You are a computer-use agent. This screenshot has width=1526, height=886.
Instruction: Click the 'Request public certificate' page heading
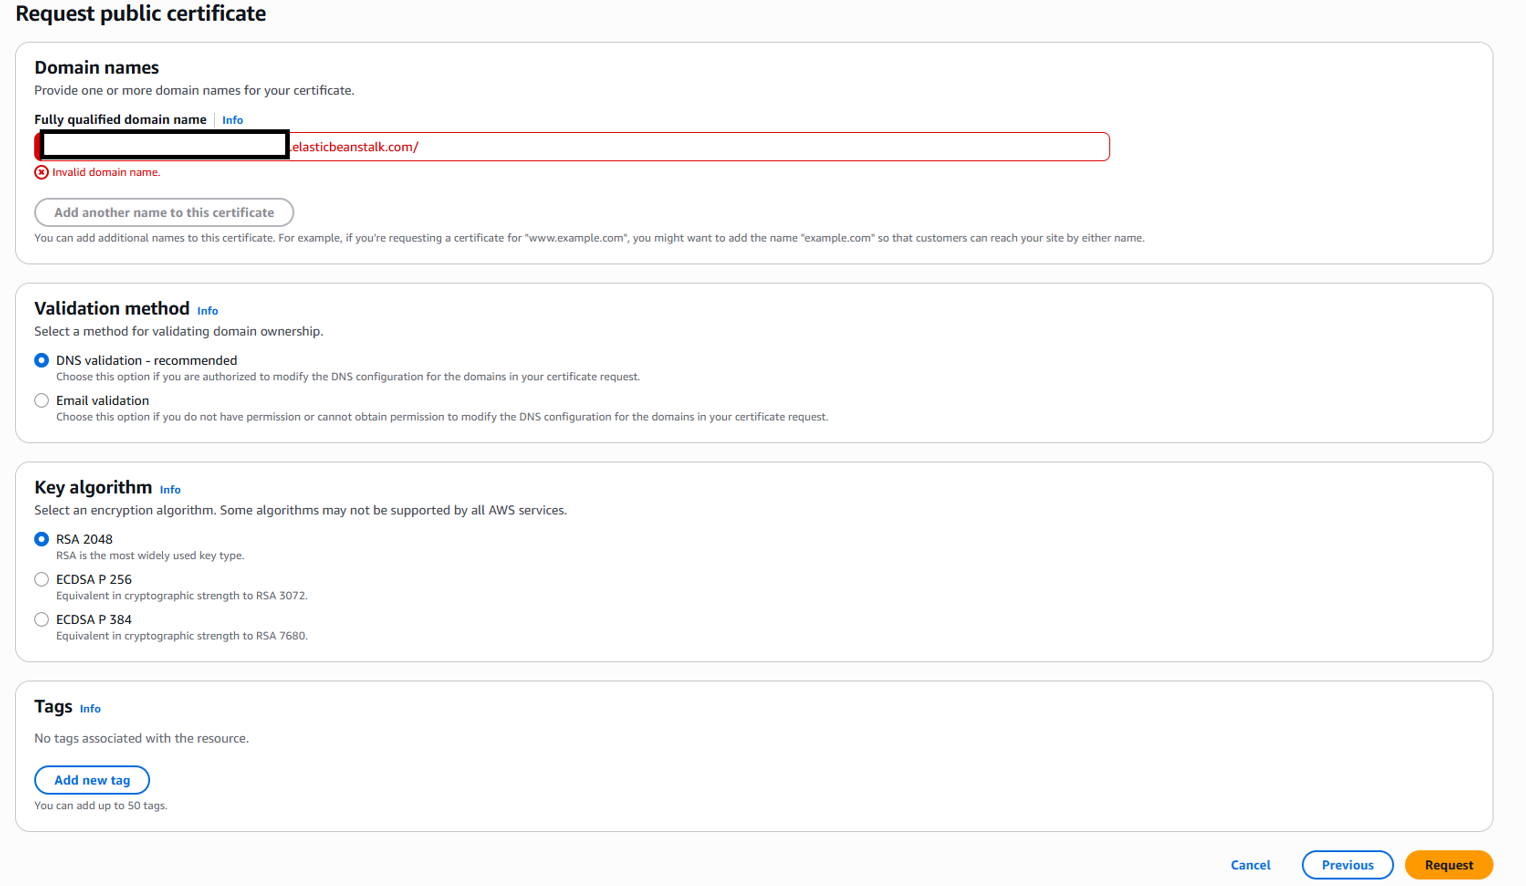[141, 14]
